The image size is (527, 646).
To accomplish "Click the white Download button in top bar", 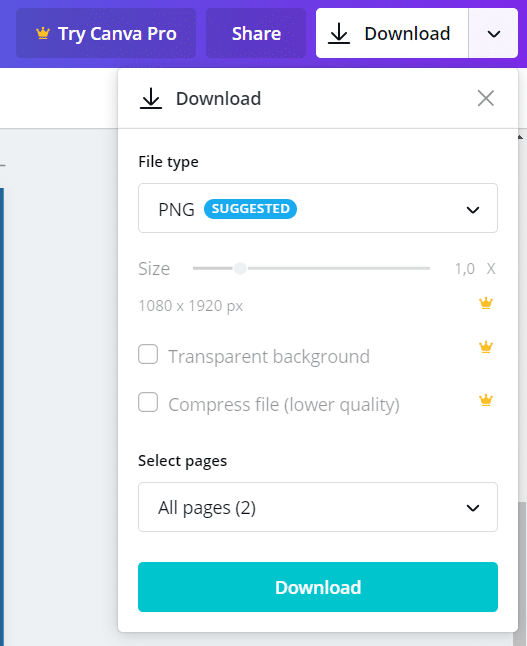I will click(x=392, y=33).
